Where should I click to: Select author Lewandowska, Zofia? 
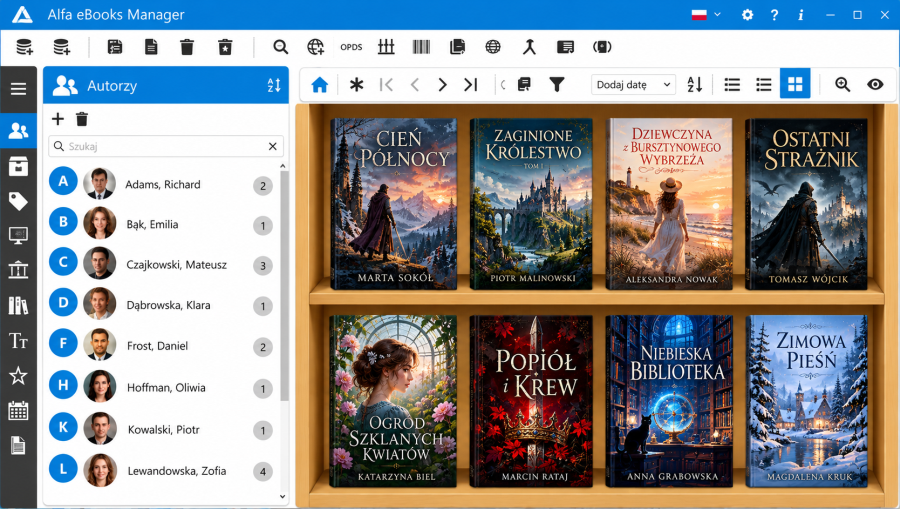161,471
